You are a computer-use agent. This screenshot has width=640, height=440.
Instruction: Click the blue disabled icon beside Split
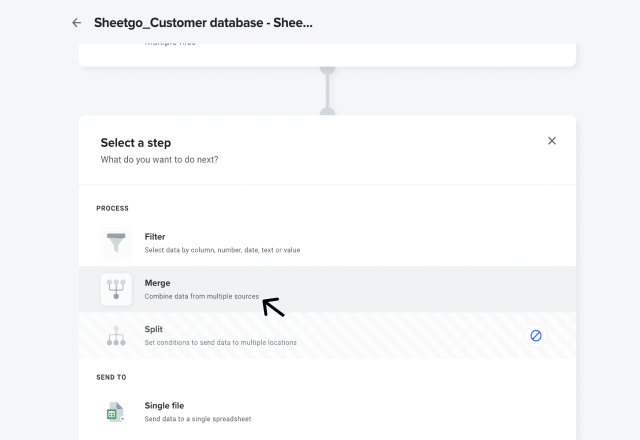[536, 336]
